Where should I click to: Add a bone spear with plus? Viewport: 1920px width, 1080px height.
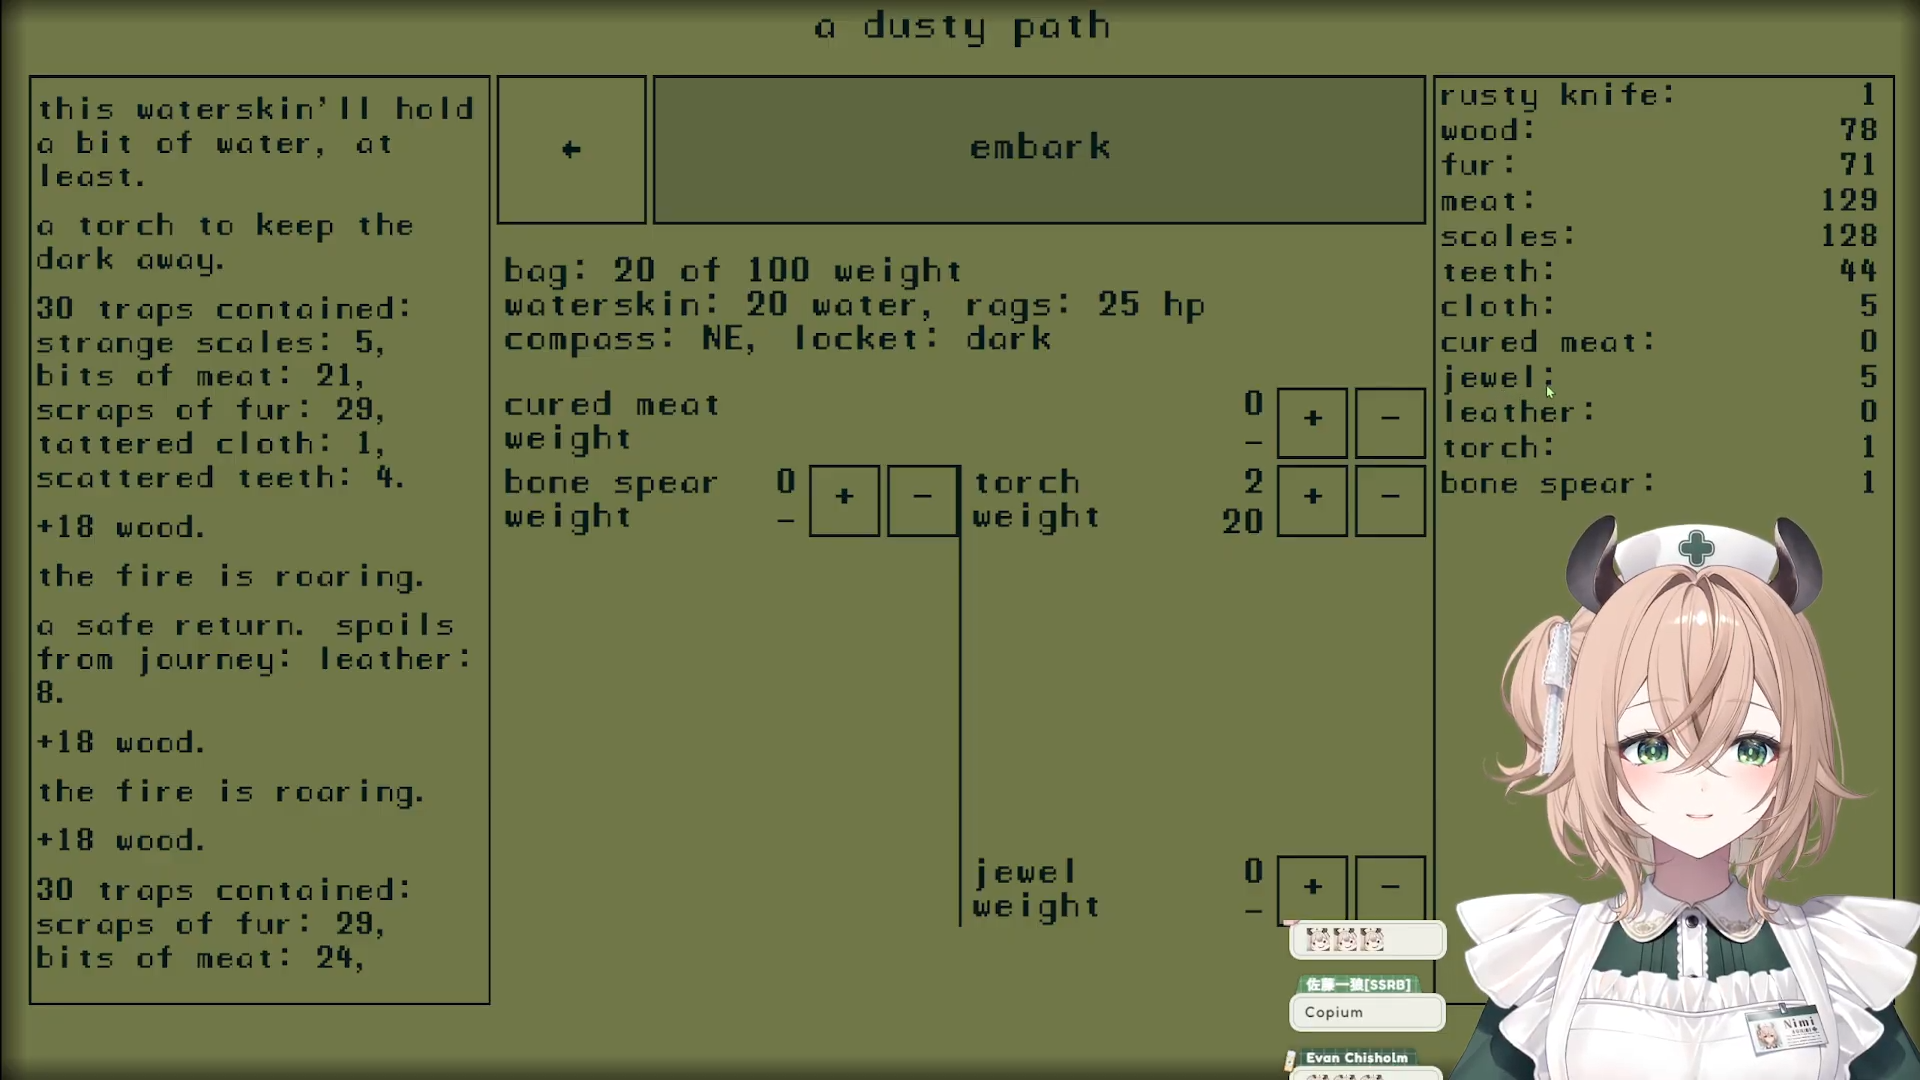pyautogui.click(x=844, y=499)
